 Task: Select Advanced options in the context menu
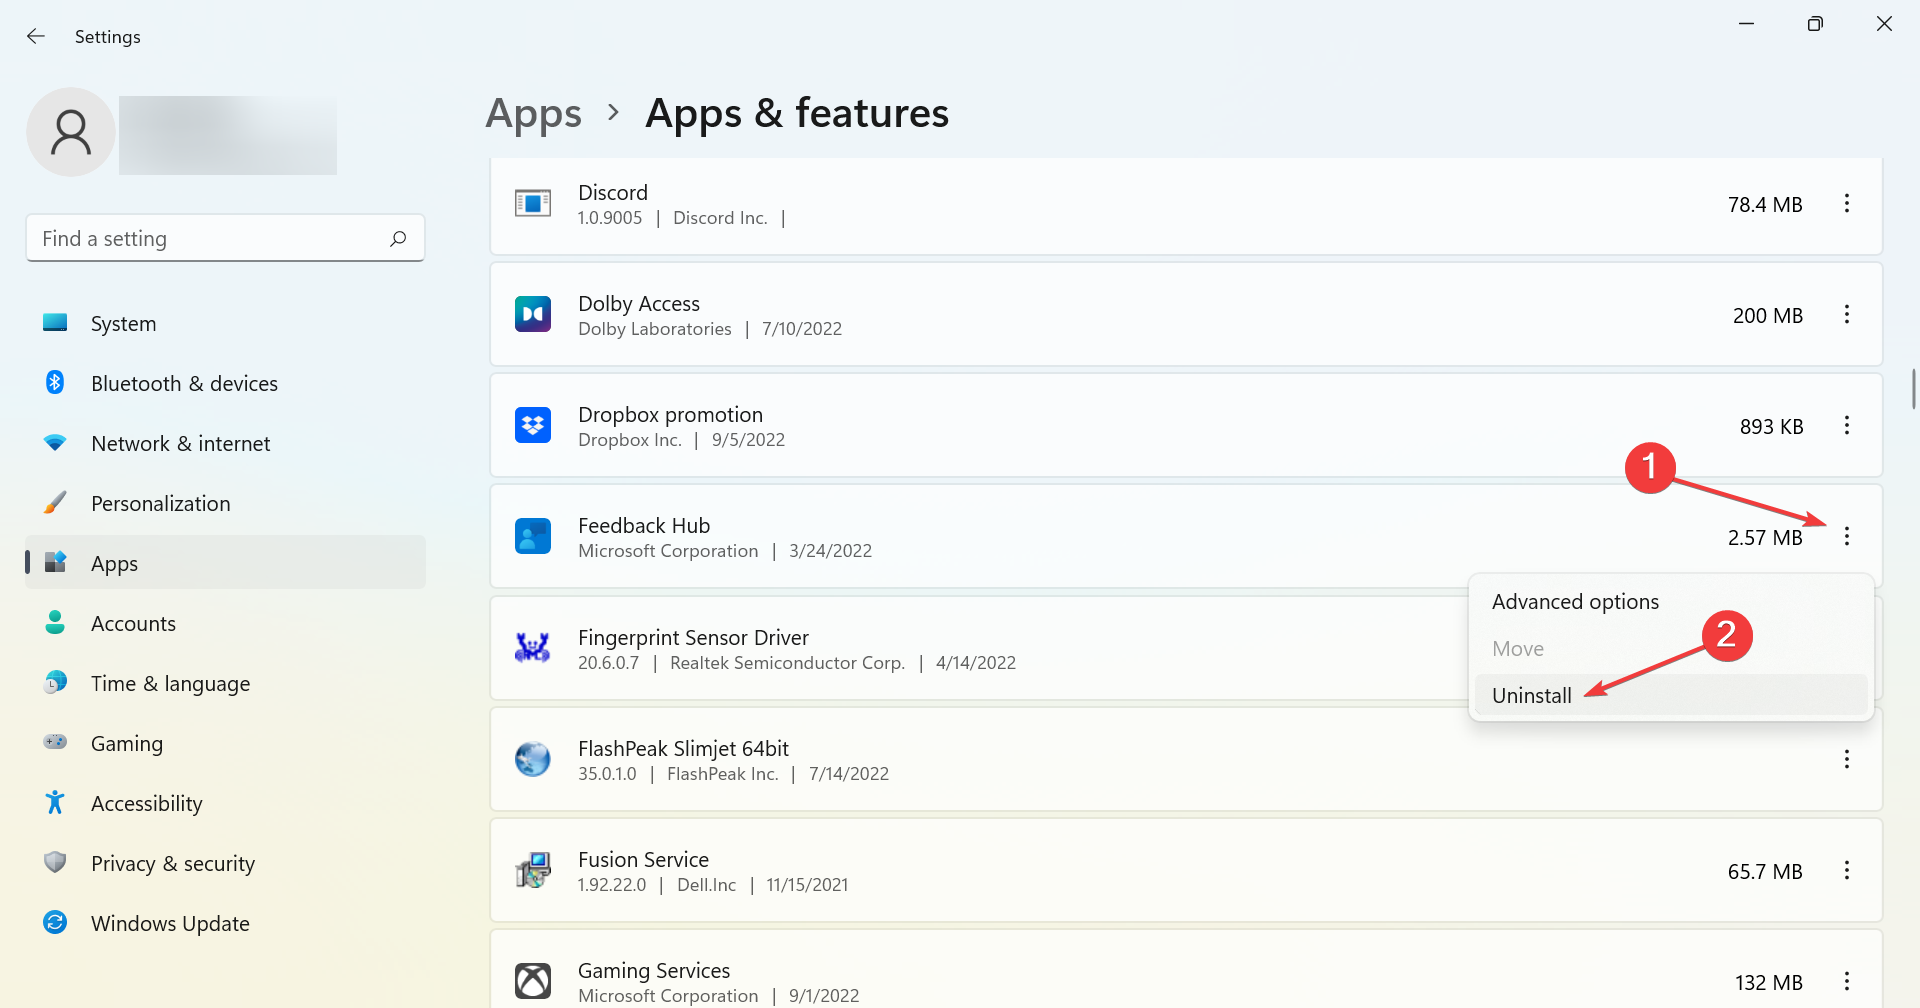coord(1671,602)
